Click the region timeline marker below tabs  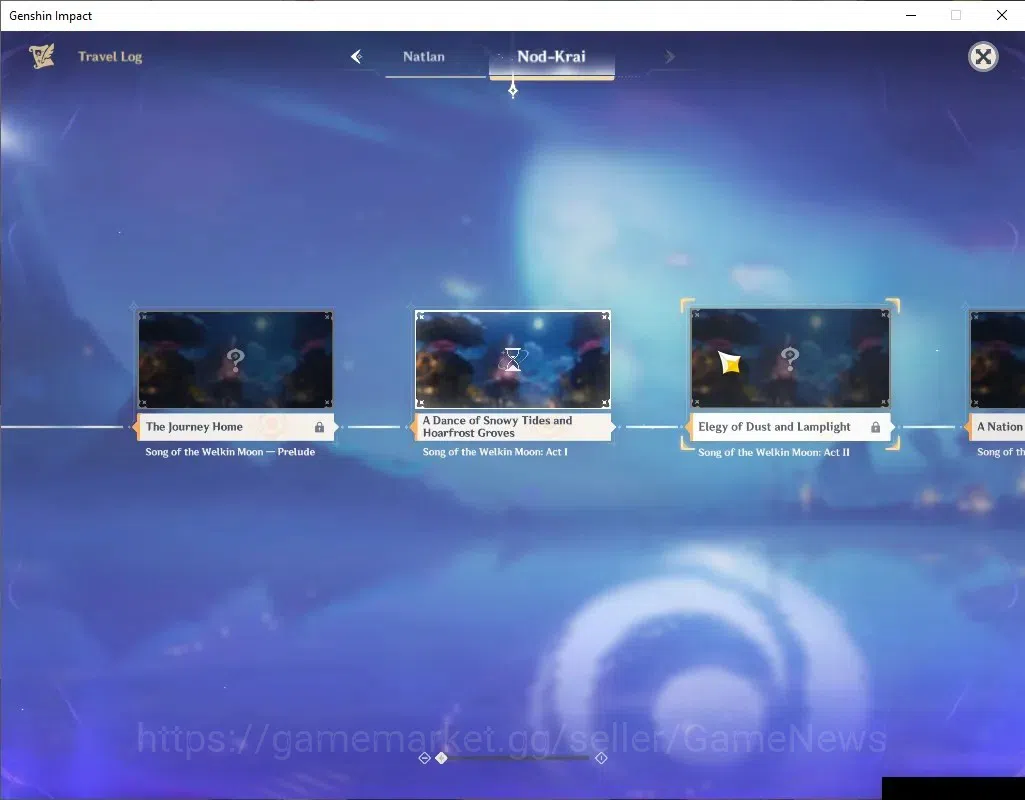click(x=513, y=90)
